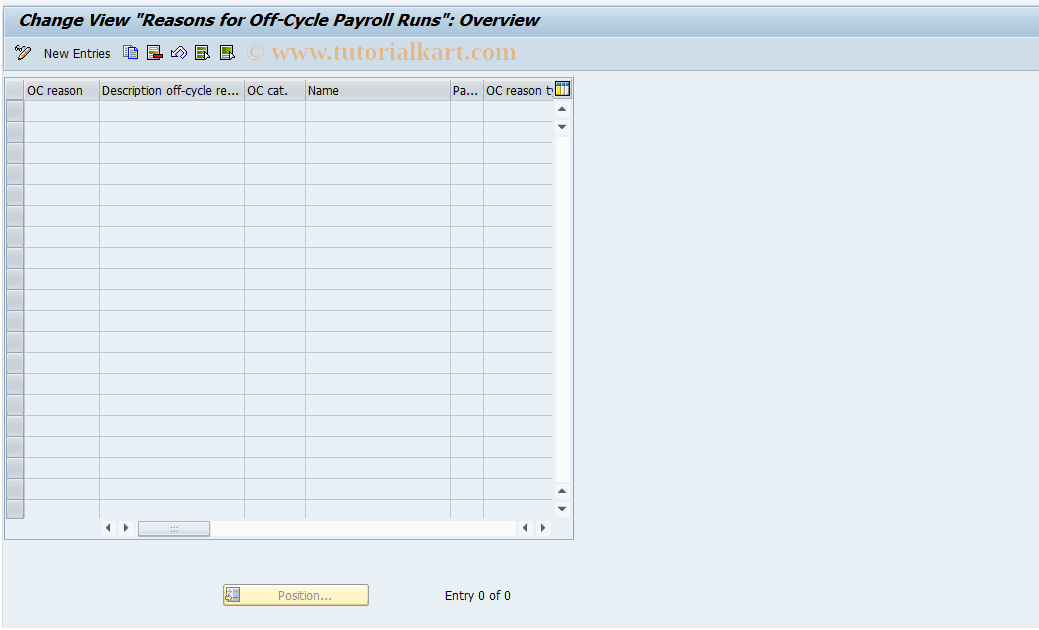Image resolution: width=1039 pixels, height=630 pixels.
Task: Click the select-all rows corner cell
Action: point(15,91)
